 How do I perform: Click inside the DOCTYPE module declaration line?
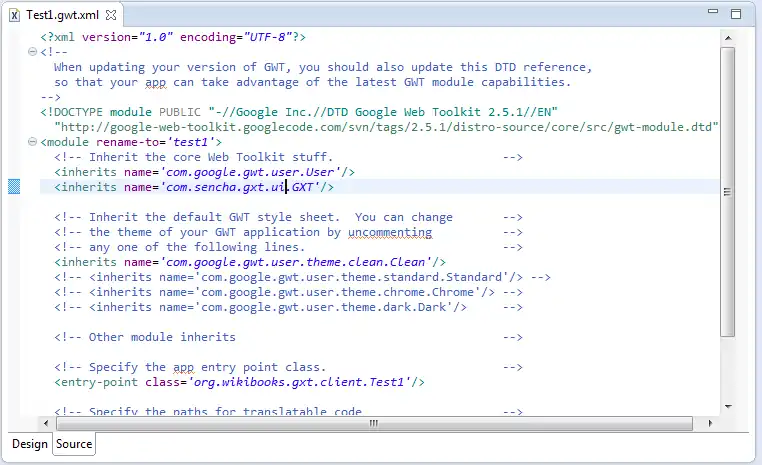[300, 112]
